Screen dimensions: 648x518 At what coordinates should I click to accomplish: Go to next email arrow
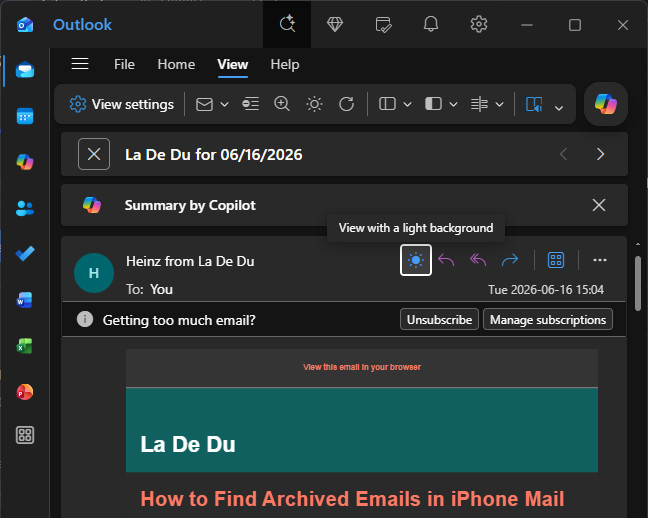(x=600, y=154)
